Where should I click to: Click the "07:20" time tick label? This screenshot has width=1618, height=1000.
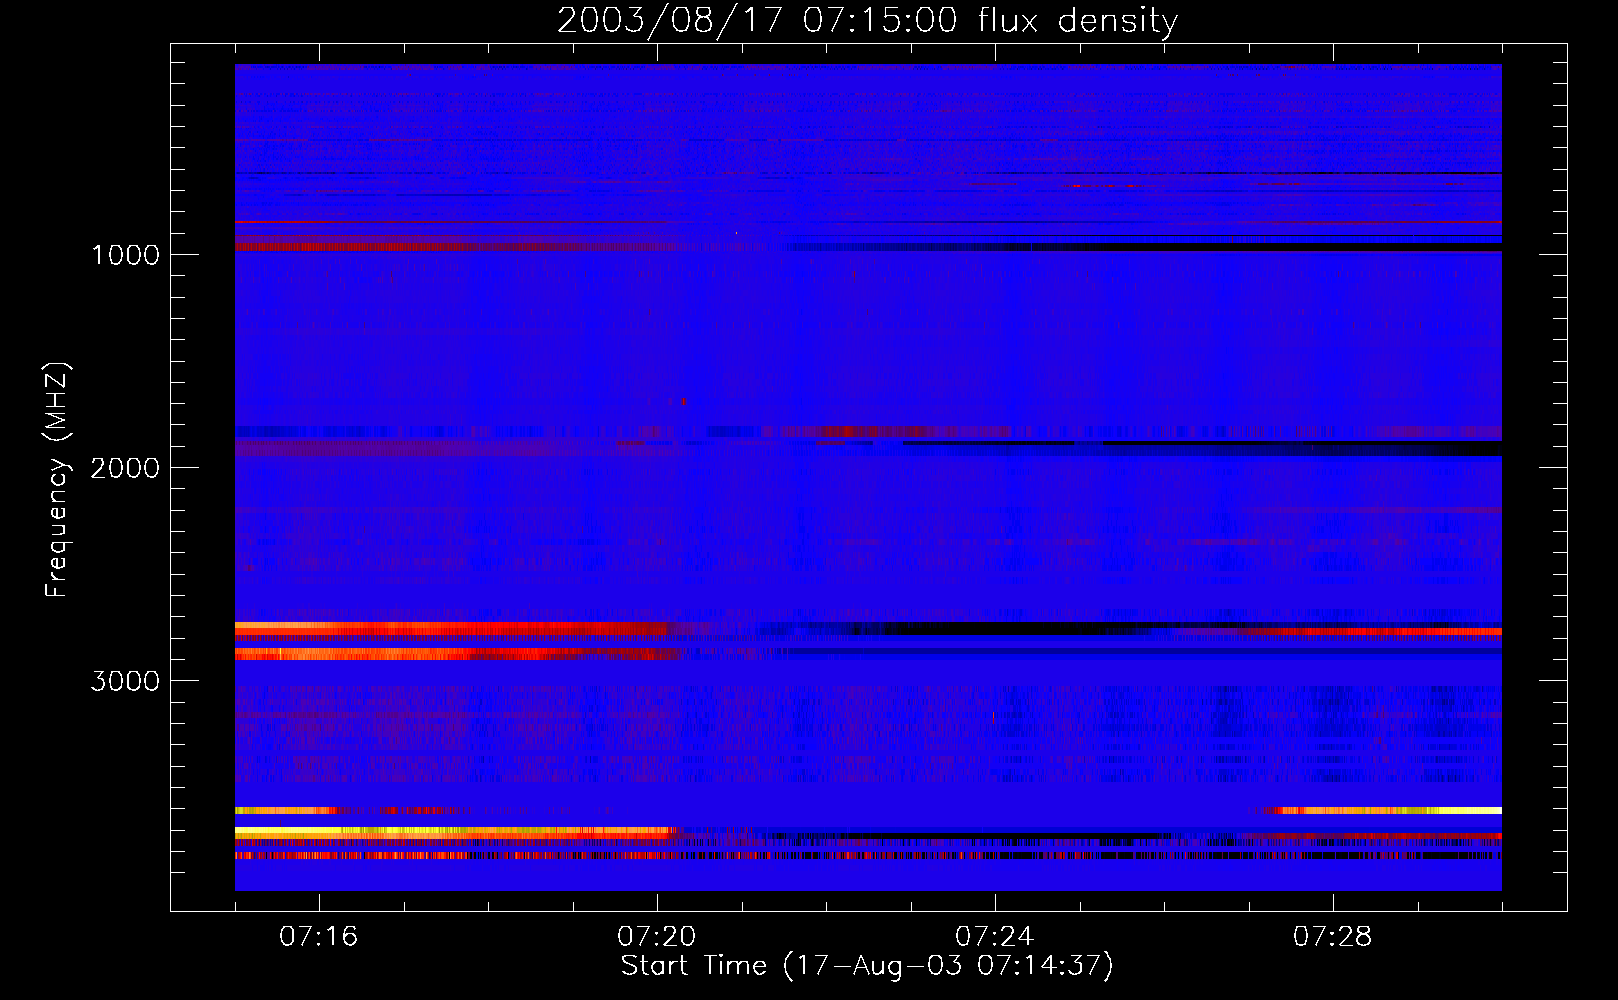[656, 937]
